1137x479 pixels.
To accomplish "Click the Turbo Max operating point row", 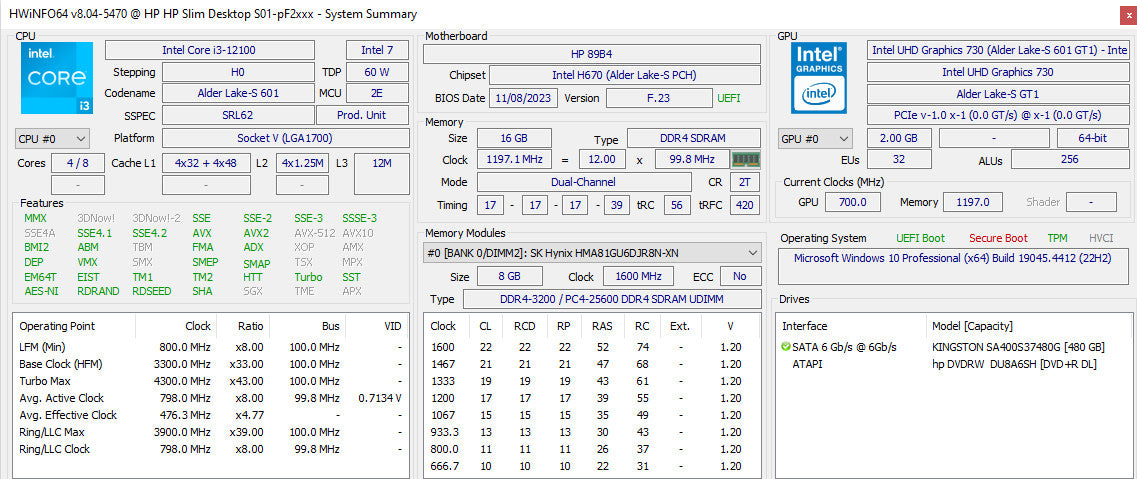I will (x=210, y=381).
